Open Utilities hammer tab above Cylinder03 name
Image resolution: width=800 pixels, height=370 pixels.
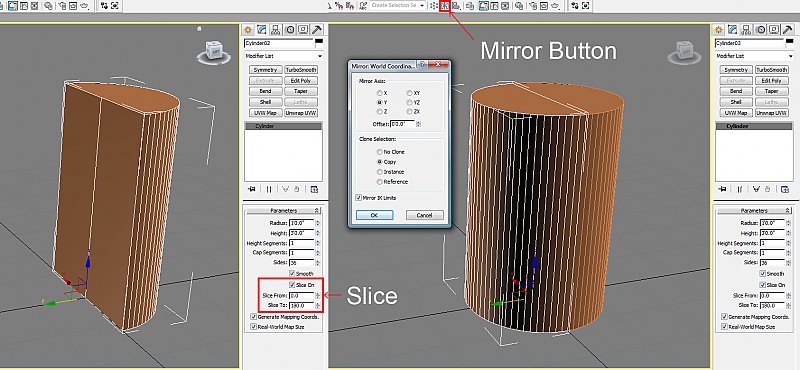(x=788, y=30)
